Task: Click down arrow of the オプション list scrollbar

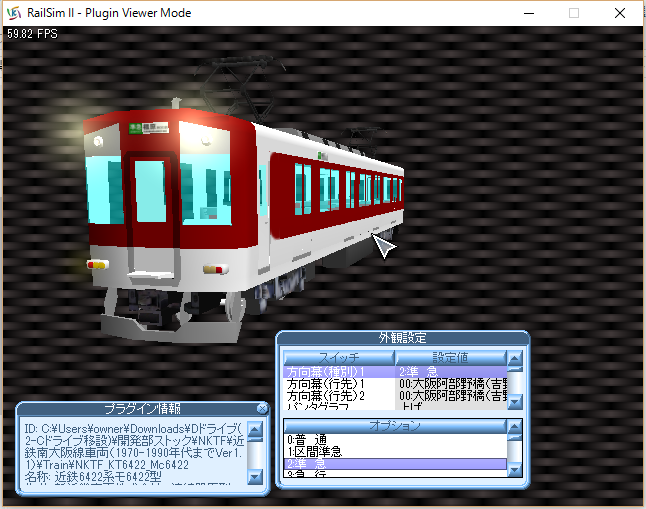Action: pos(515,469)
